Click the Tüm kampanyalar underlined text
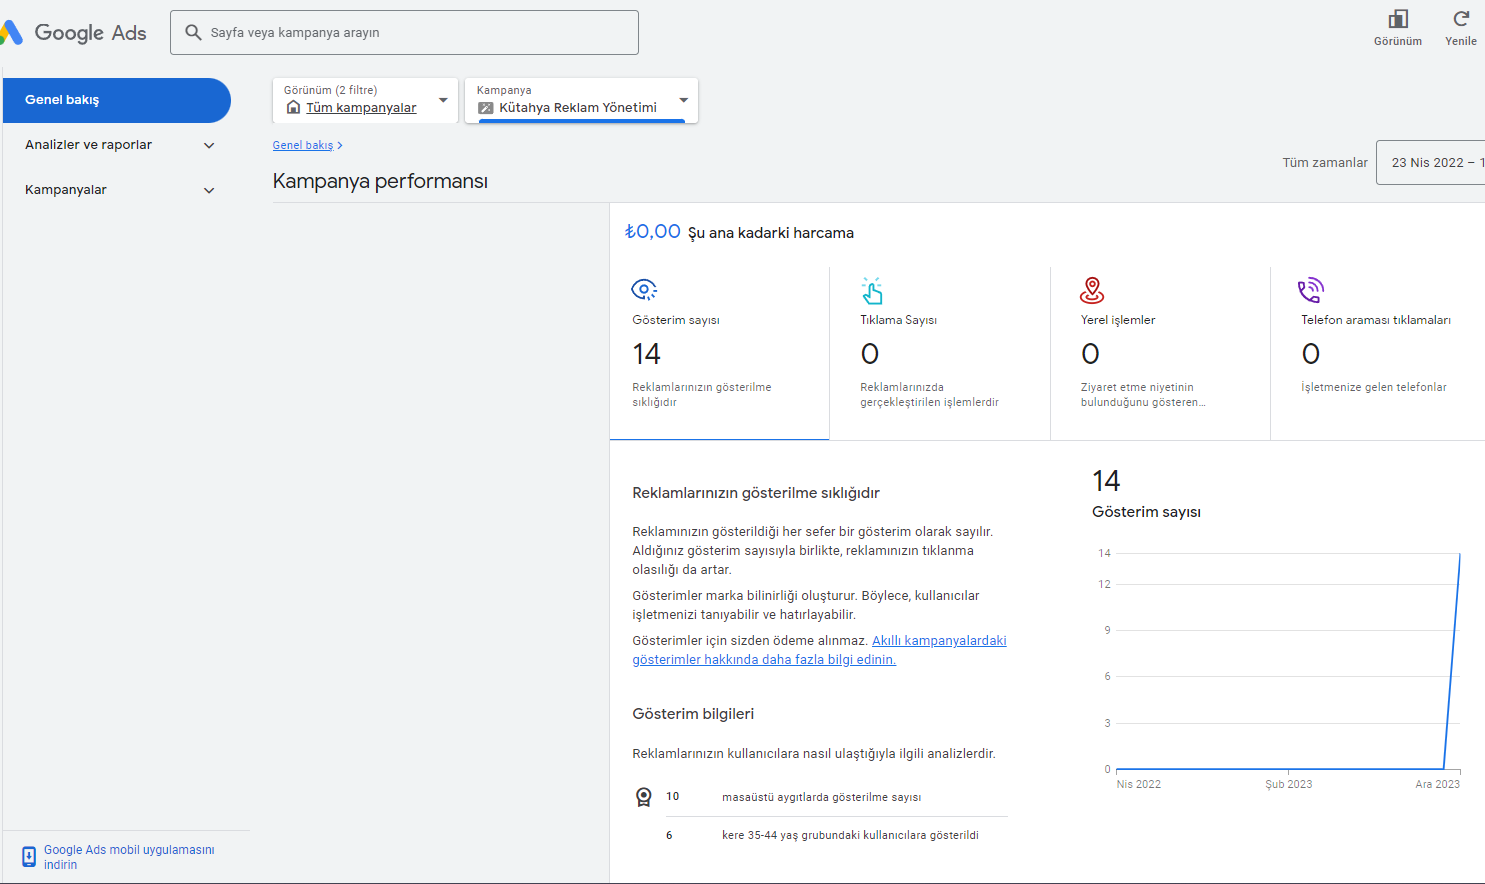 click(361, 108)
